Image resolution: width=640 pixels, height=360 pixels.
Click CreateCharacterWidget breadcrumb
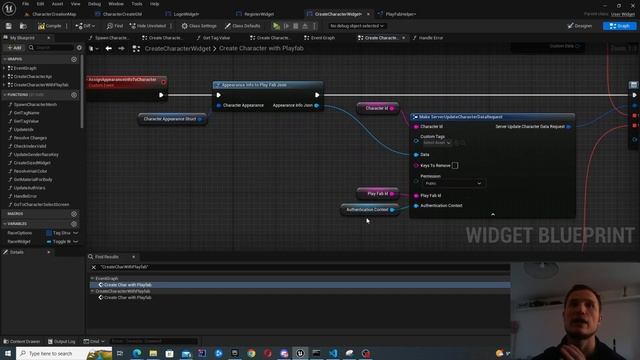click(x=178, y=49)
